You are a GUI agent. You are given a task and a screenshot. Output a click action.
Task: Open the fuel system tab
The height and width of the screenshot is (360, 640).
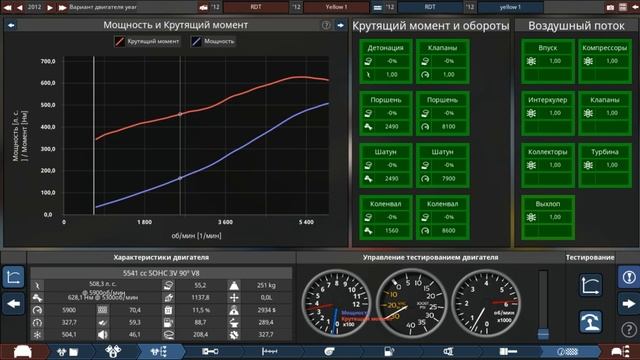pos(389,351)
